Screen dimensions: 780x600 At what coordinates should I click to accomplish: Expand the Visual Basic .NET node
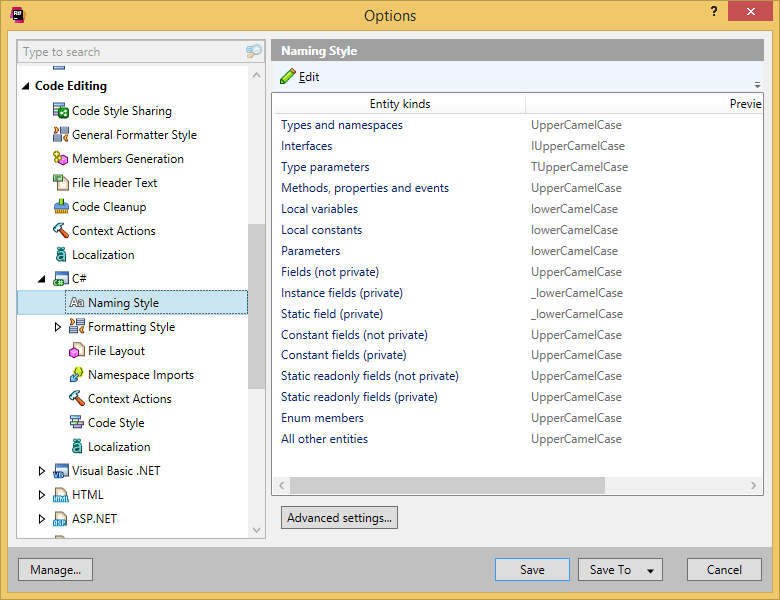(42, 471)
